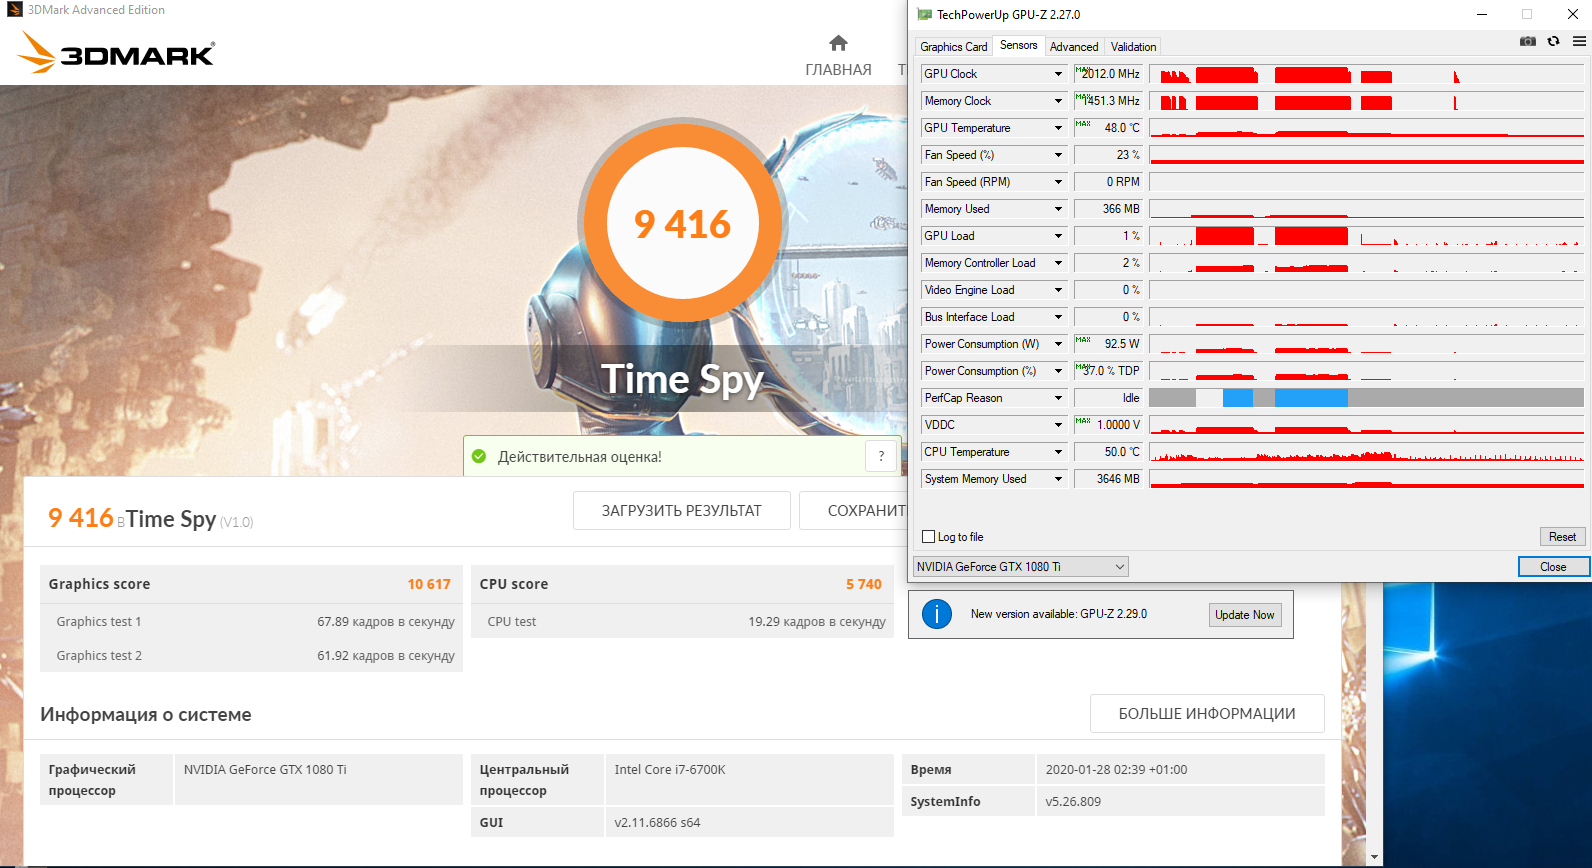This screenshot has width=1592, height=868.
Task: Click the Reset button in GPU-Z
Action: coord(1562,537)
